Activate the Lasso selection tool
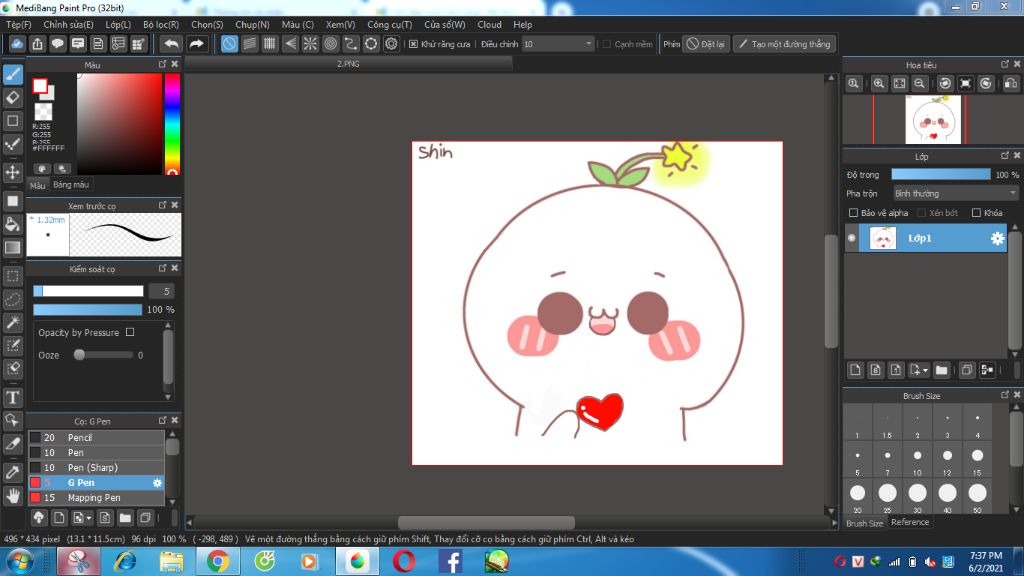Screen dimensions: 1024x576 click(x=13, y=299)
